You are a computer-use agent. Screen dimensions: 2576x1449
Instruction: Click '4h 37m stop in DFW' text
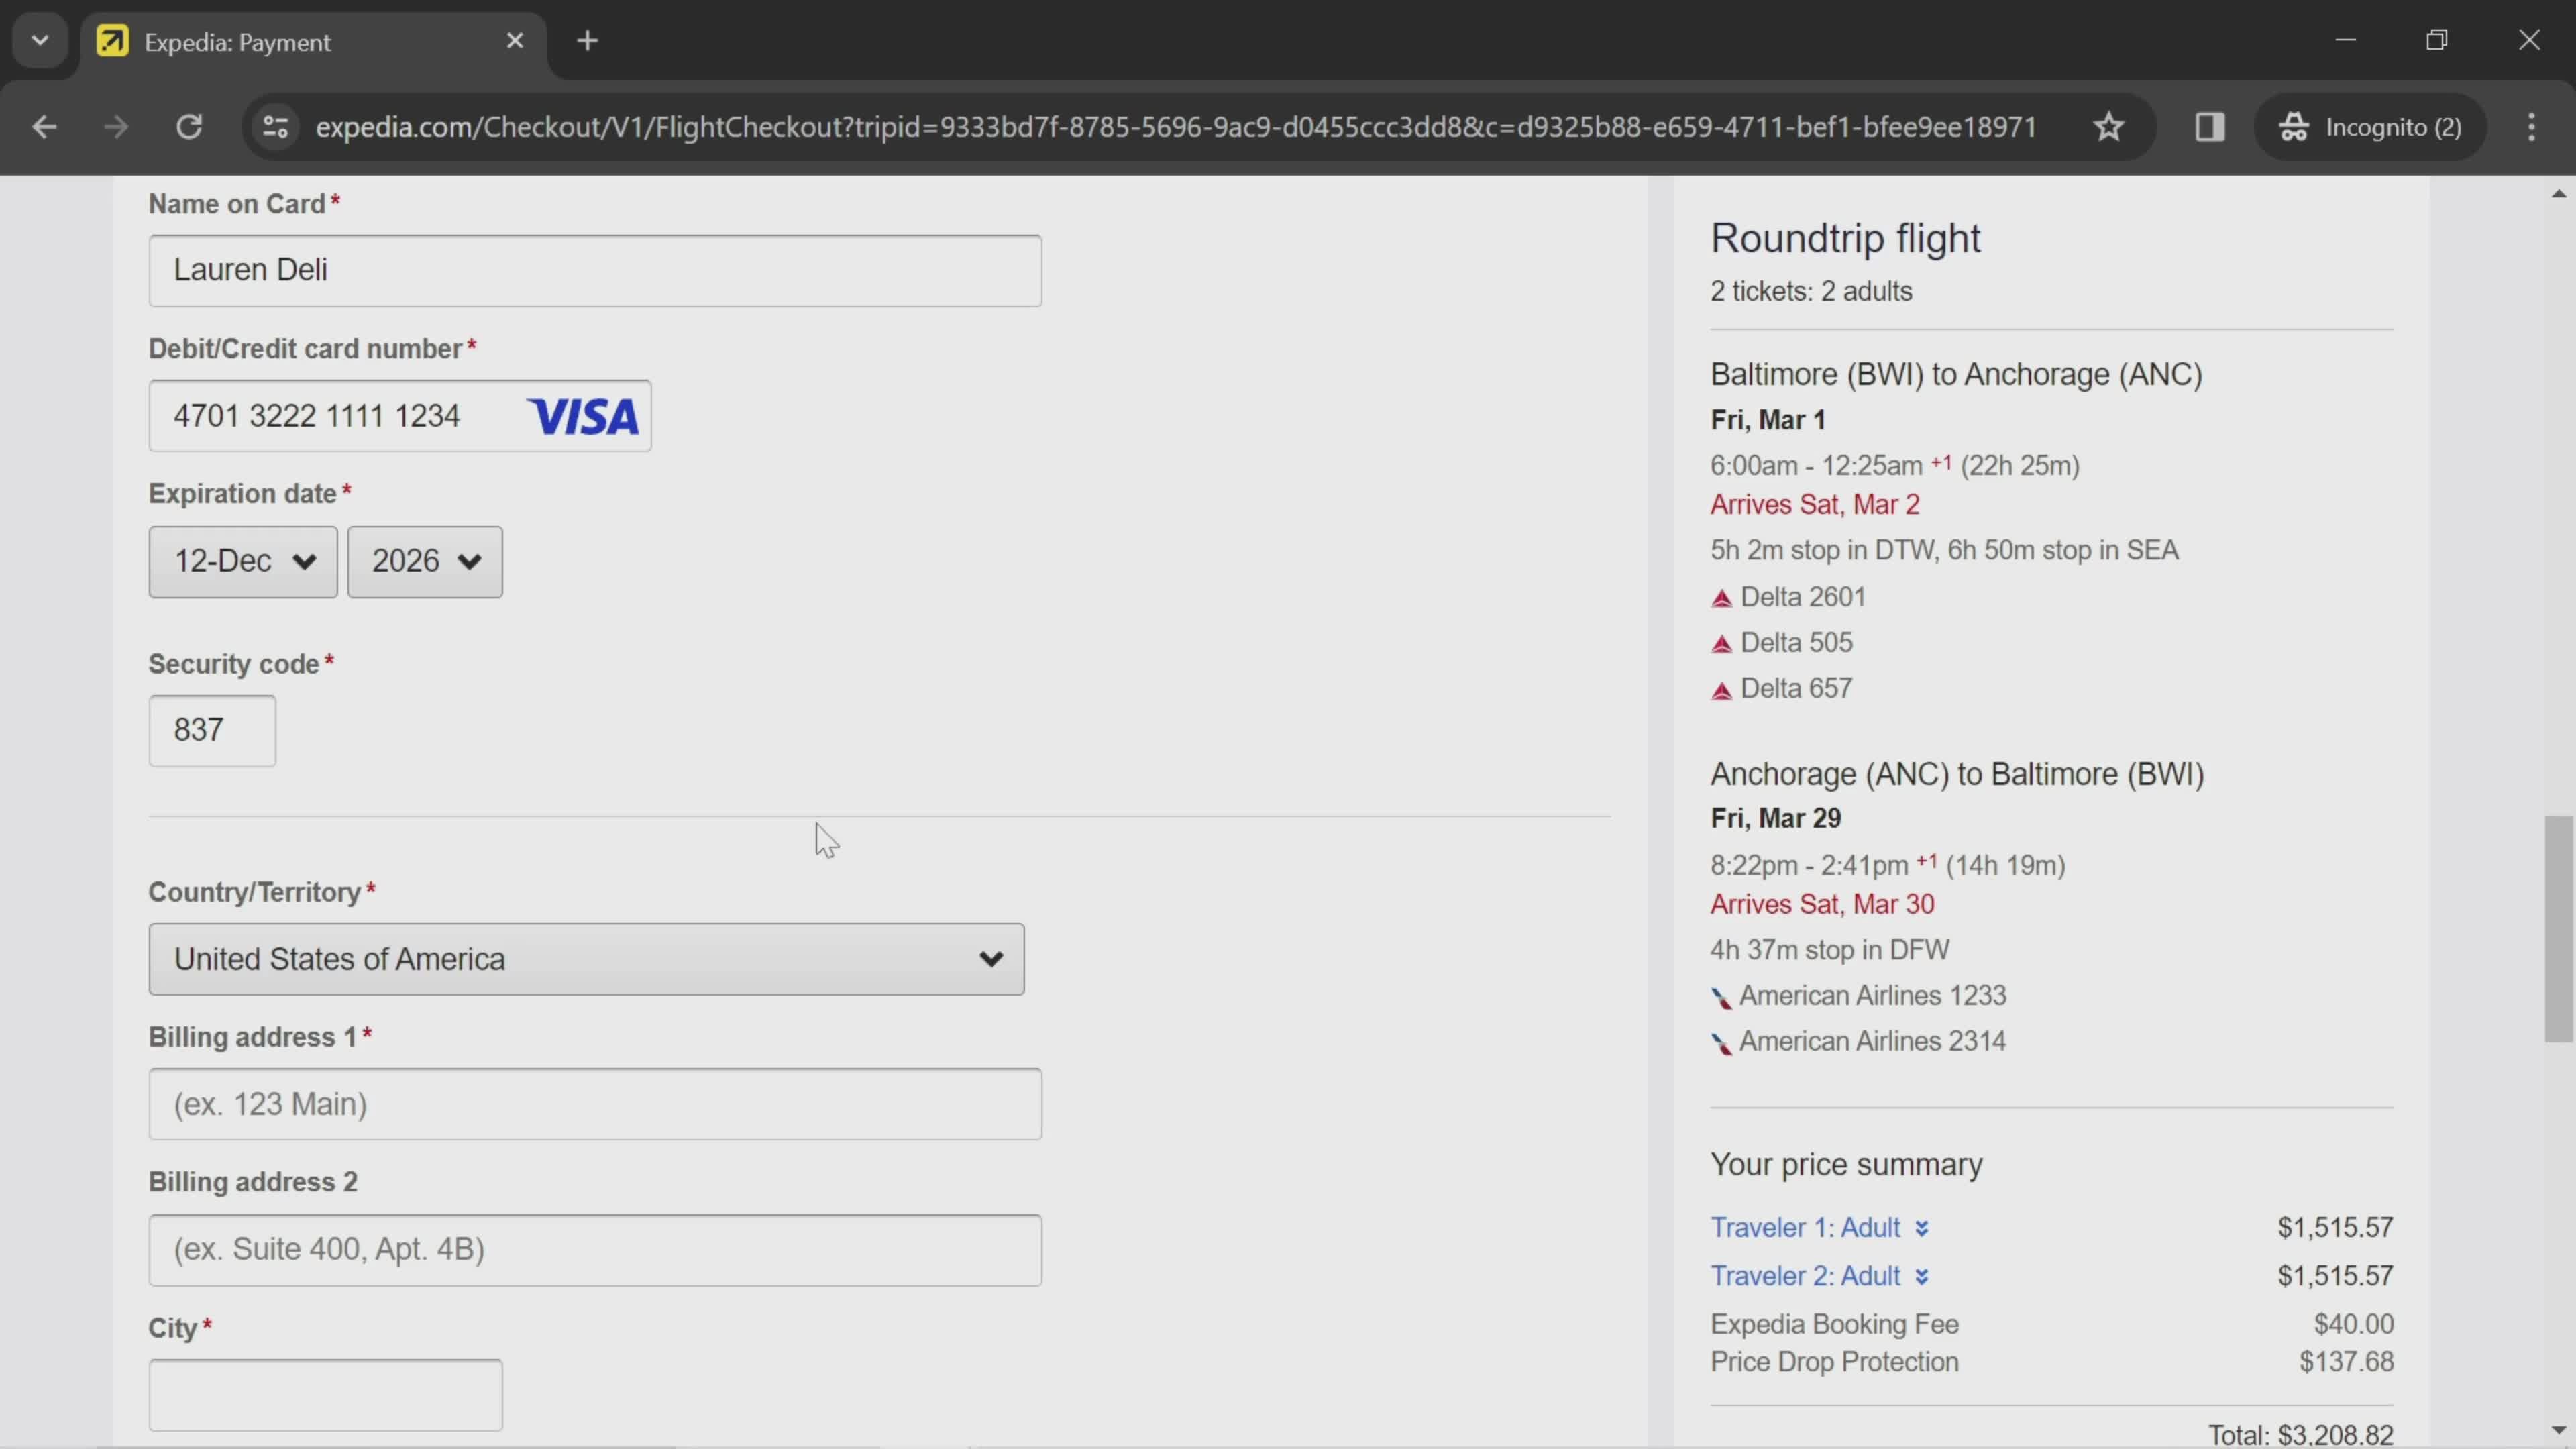coord(1829,950)
